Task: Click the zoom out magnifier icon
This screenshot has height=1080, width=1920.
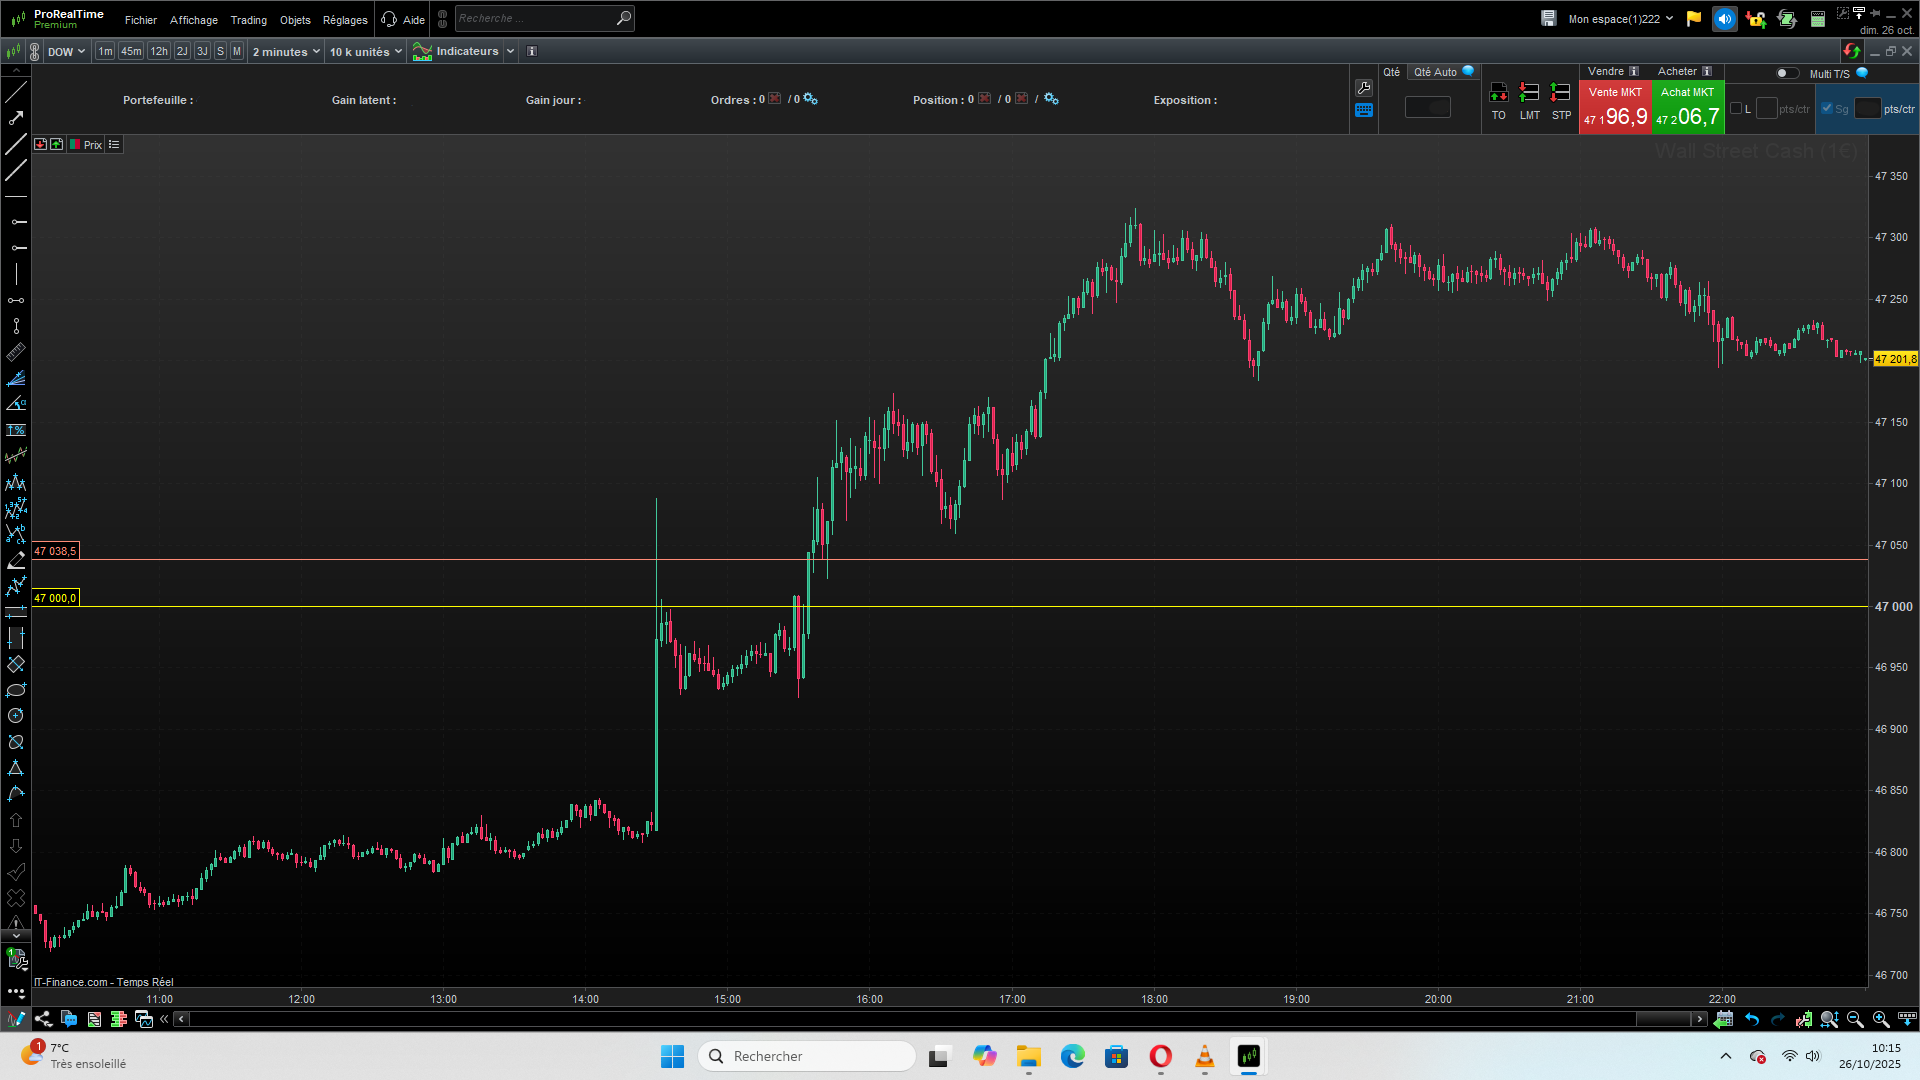Action: tap(1855, 1019)
